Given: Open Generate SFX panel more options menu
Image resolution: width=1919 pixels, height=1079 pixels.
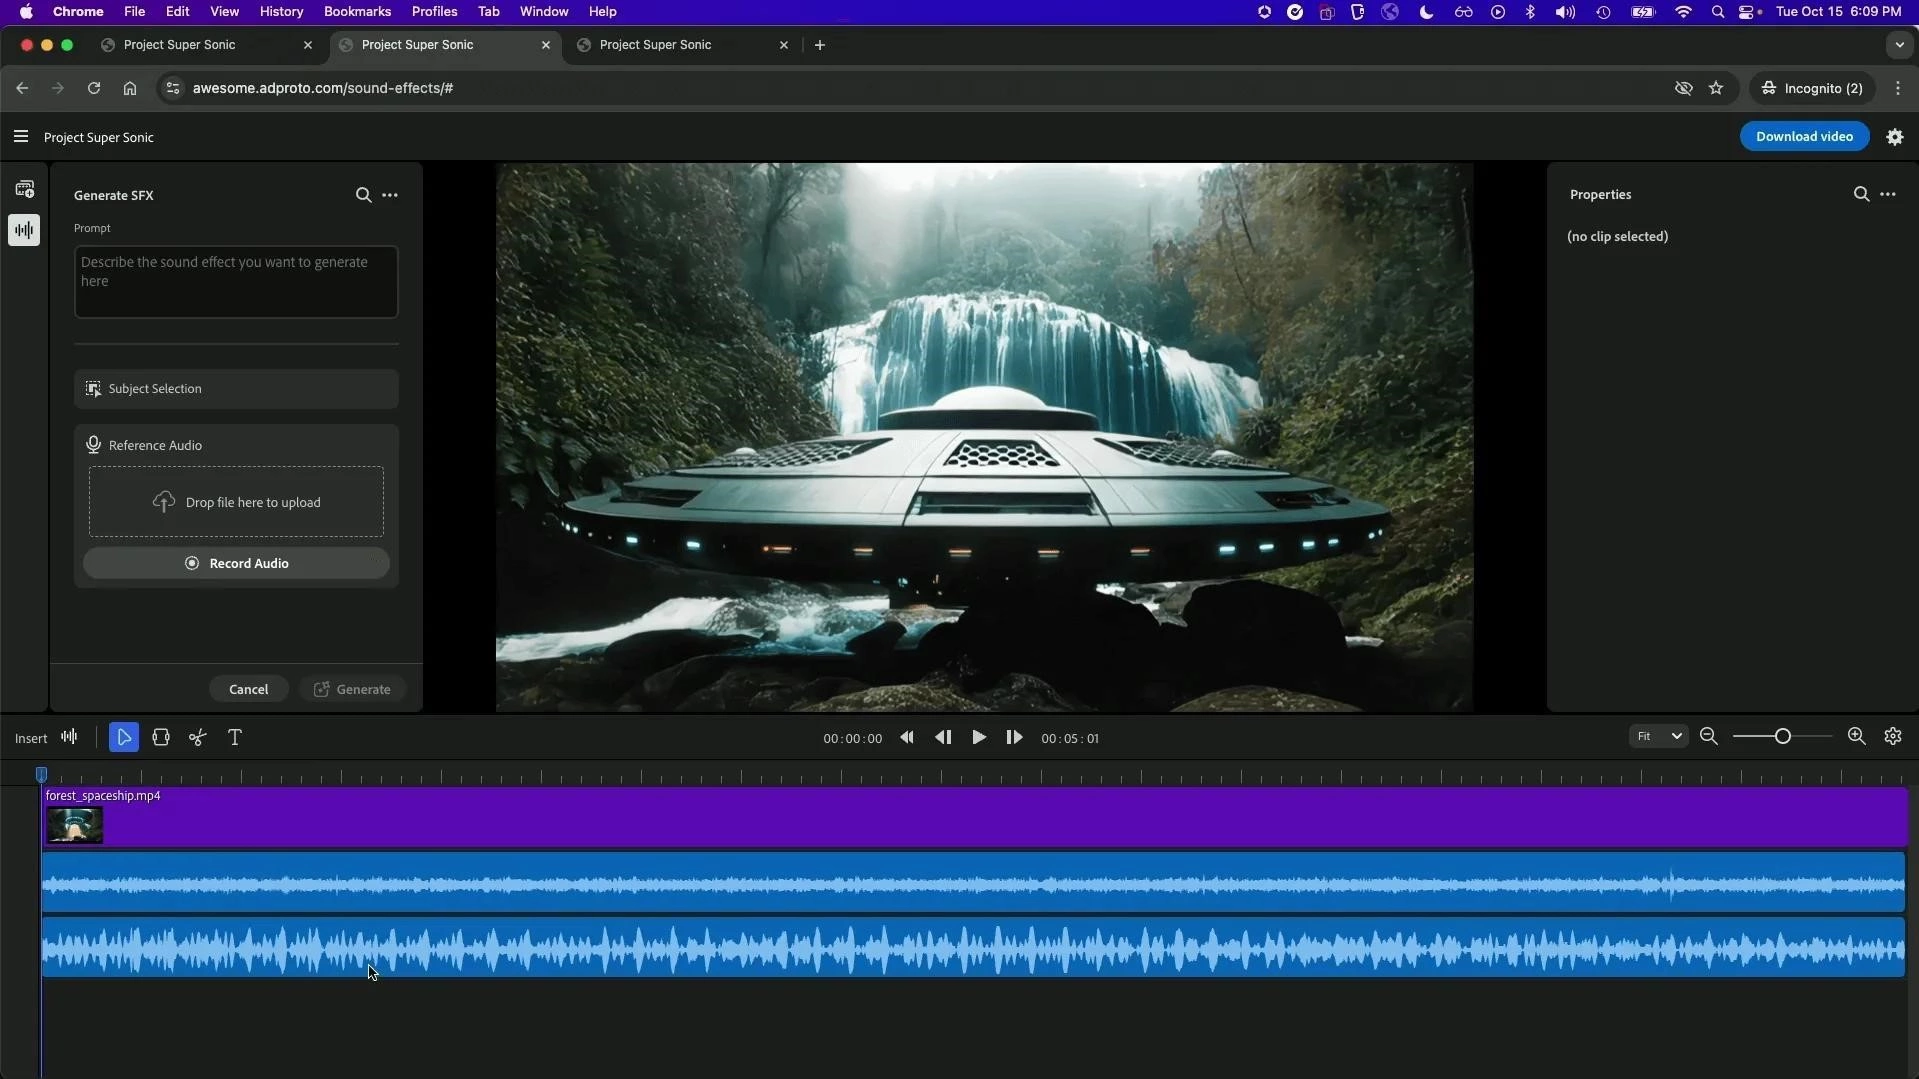Looking at the screenshot, I should point(390,195).
